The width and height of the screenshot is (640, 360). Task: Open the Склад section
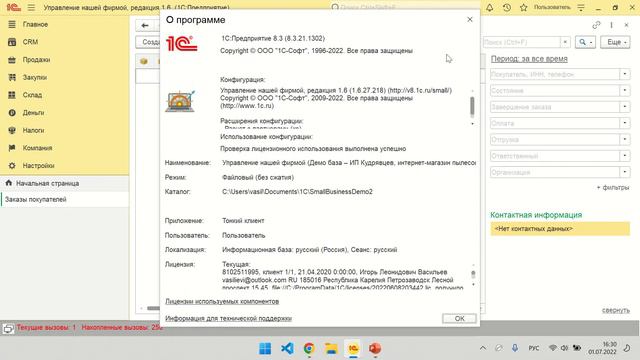click(x=32, y=95)
